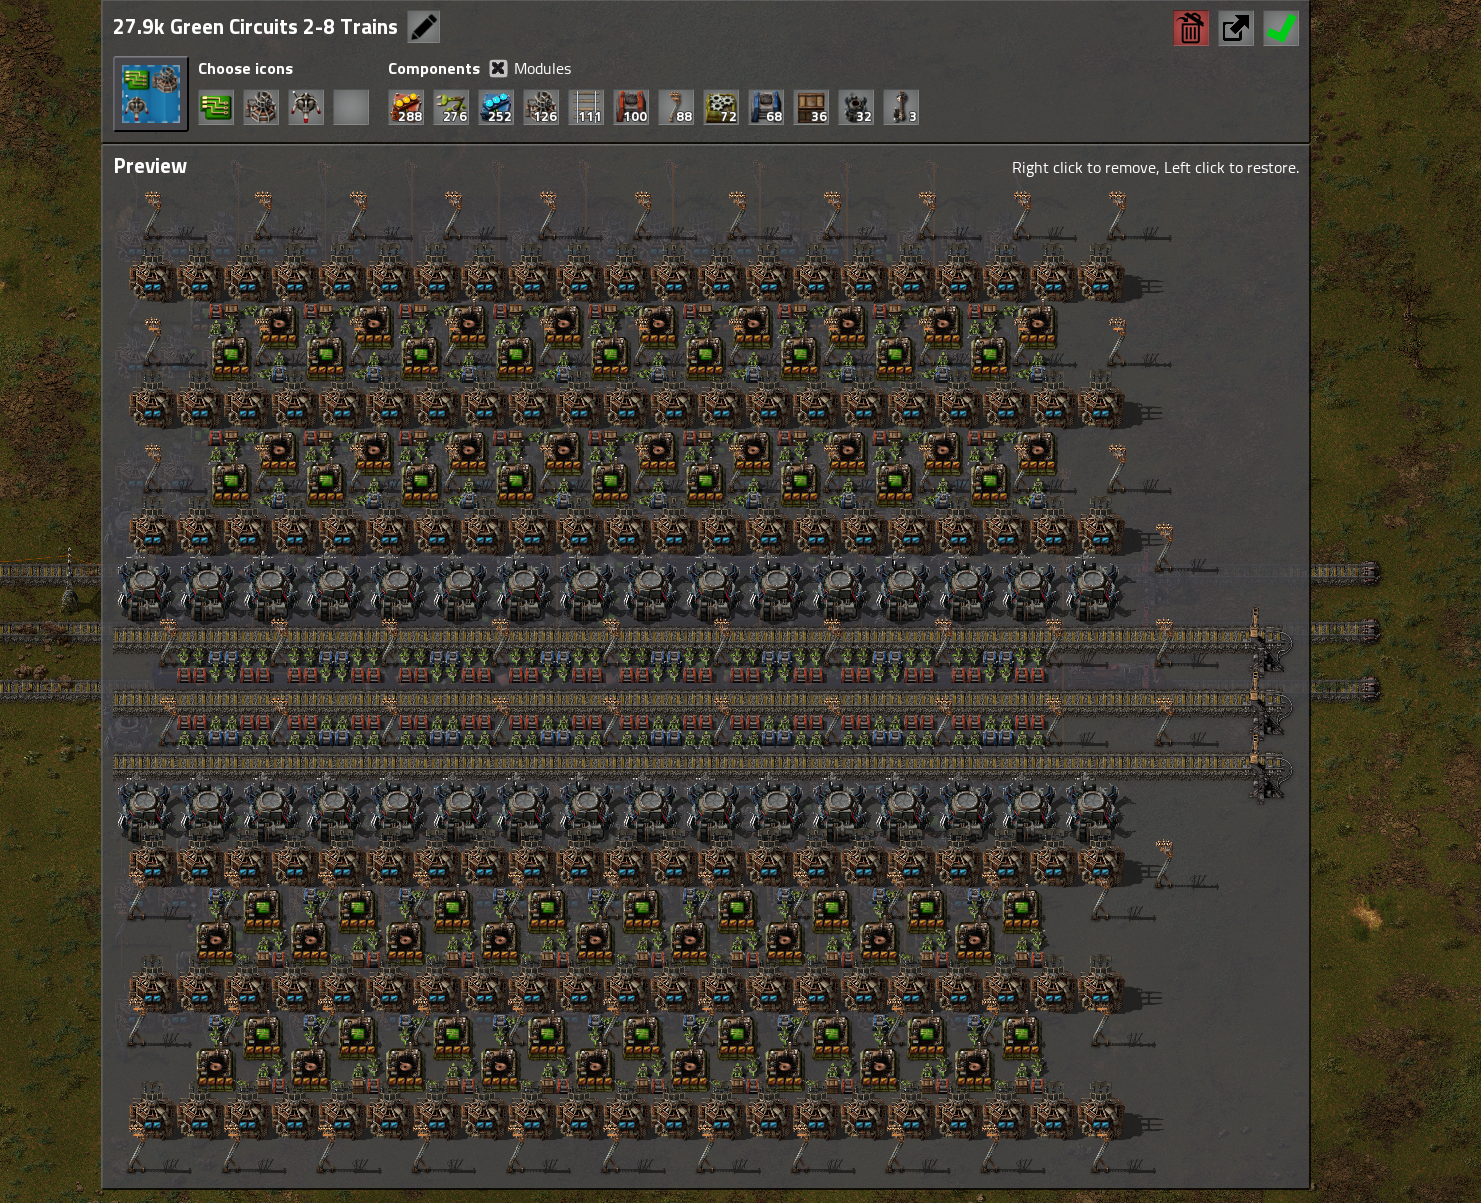1481x1203 pixels.
Task: Click the inserter component with count 276
Action: (451, 107)
